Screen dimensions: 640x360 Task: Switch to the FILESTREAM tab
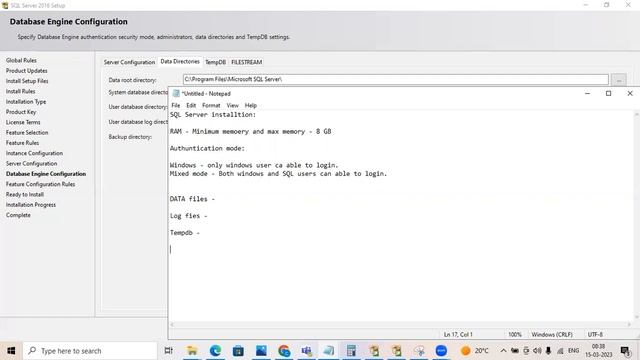tap(247, 62)
